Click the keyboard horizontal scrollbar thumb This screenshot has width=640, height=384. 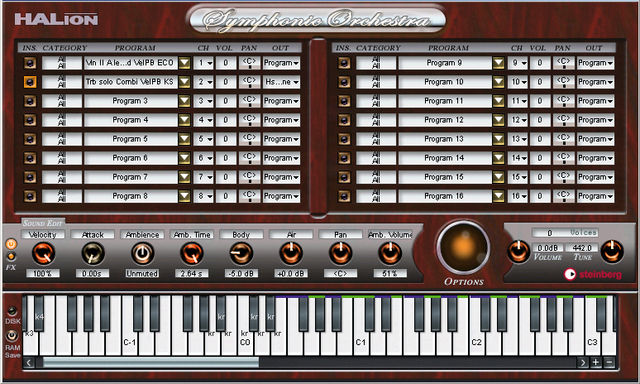click(150, 362)
